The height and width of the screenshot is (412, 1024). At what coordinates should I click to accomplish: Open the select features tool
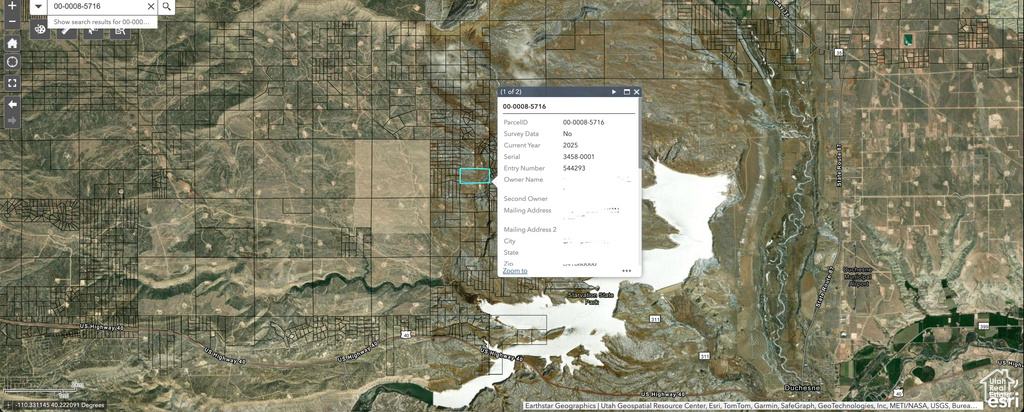click(x=92, y=30)
